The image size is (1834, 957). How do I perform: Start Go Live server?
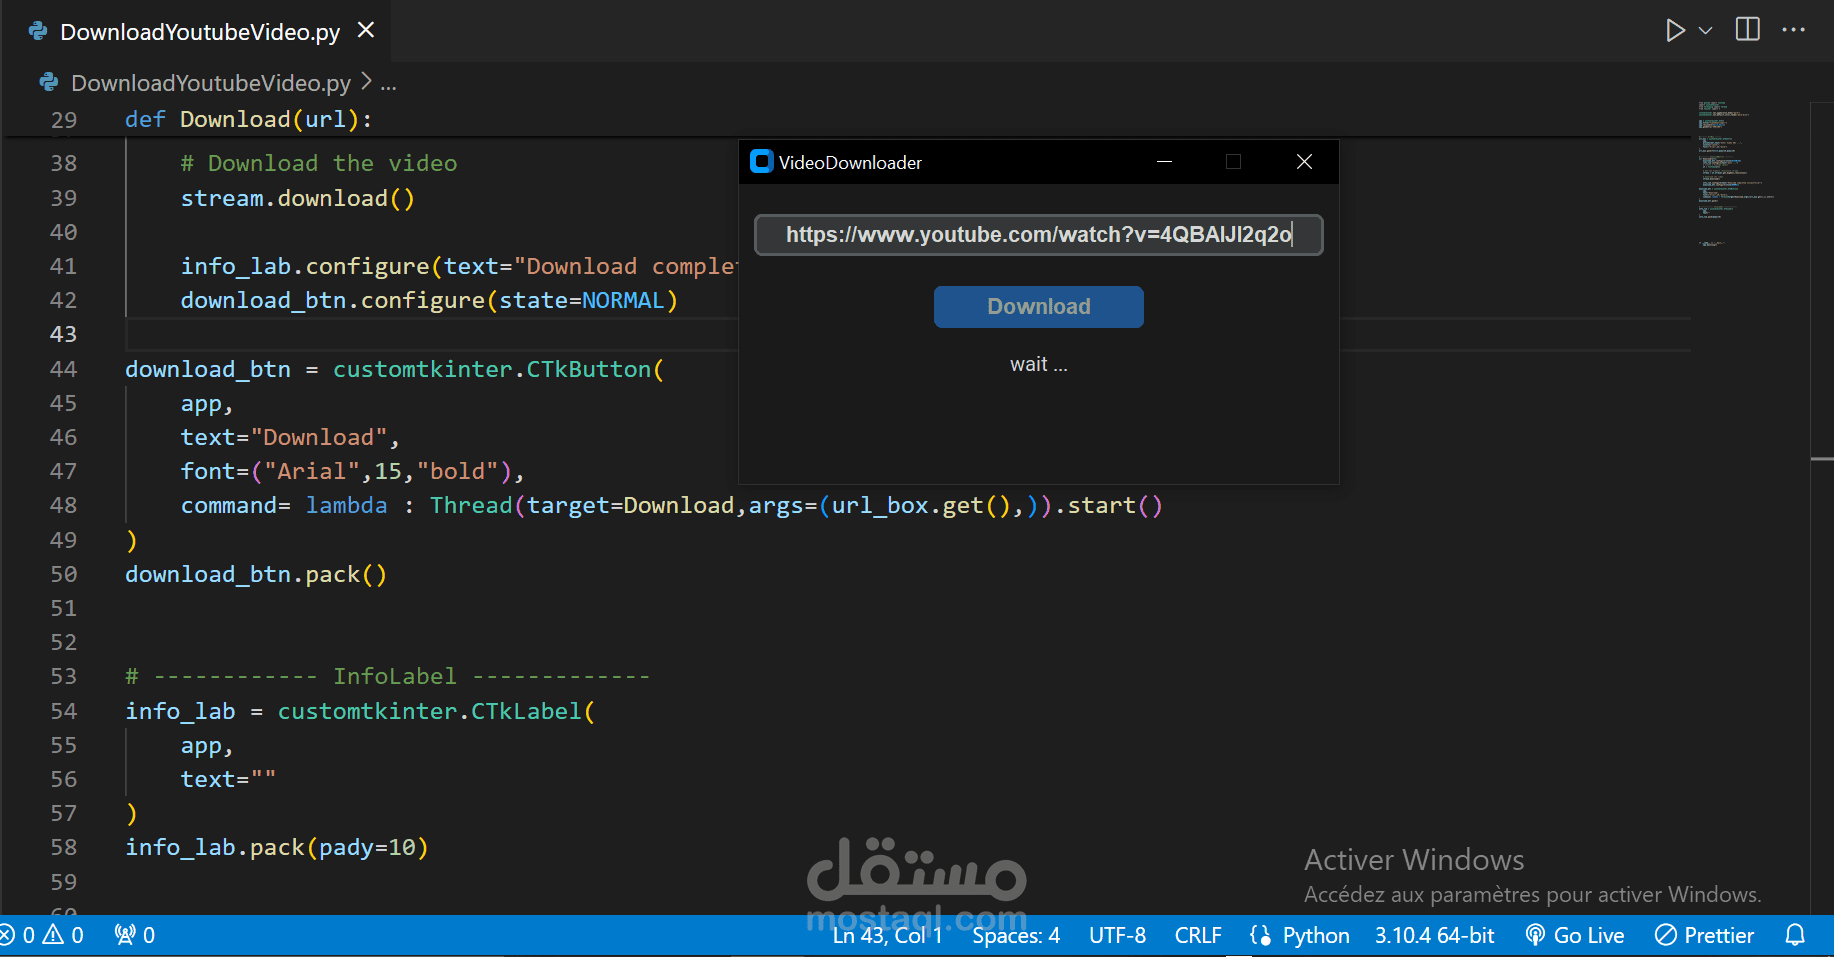coord(1575,935)
